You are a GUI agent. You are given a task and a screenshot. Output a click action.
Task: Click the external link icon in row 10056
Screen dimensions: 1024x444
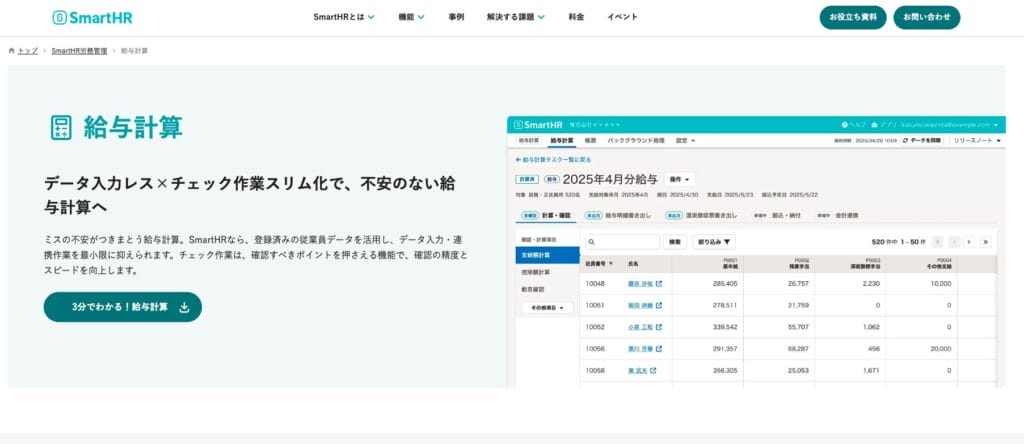tap(659, 349)
